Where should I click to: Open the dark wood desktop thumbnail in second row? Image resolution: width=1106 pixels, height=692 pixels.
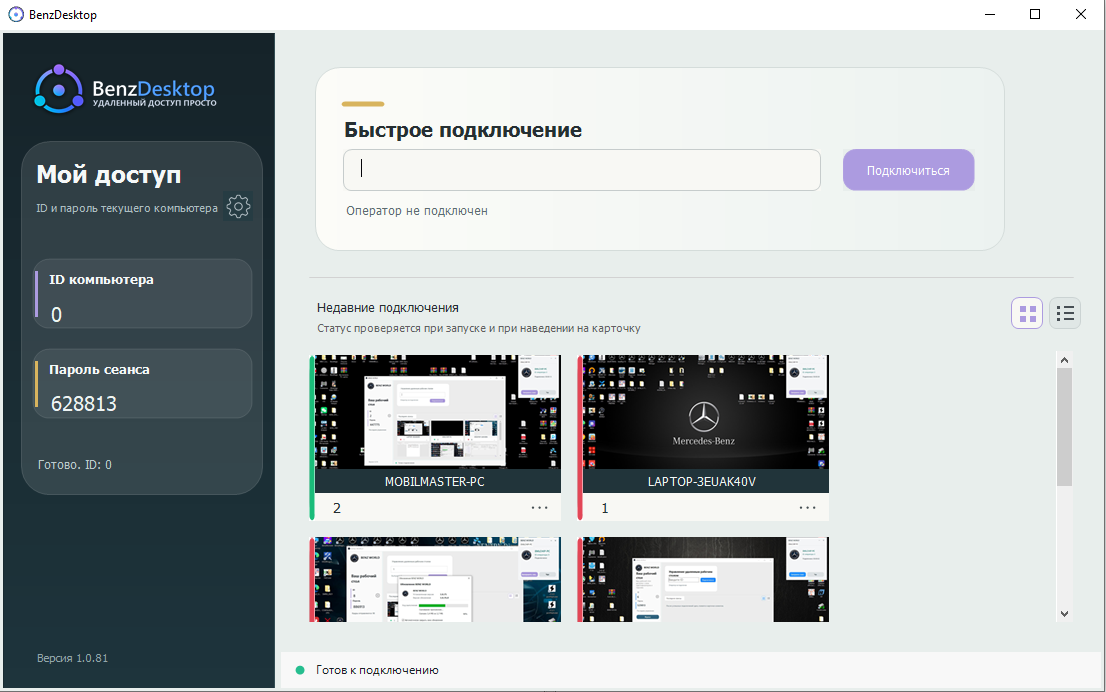pyautogui.click(x=705, y=579)
